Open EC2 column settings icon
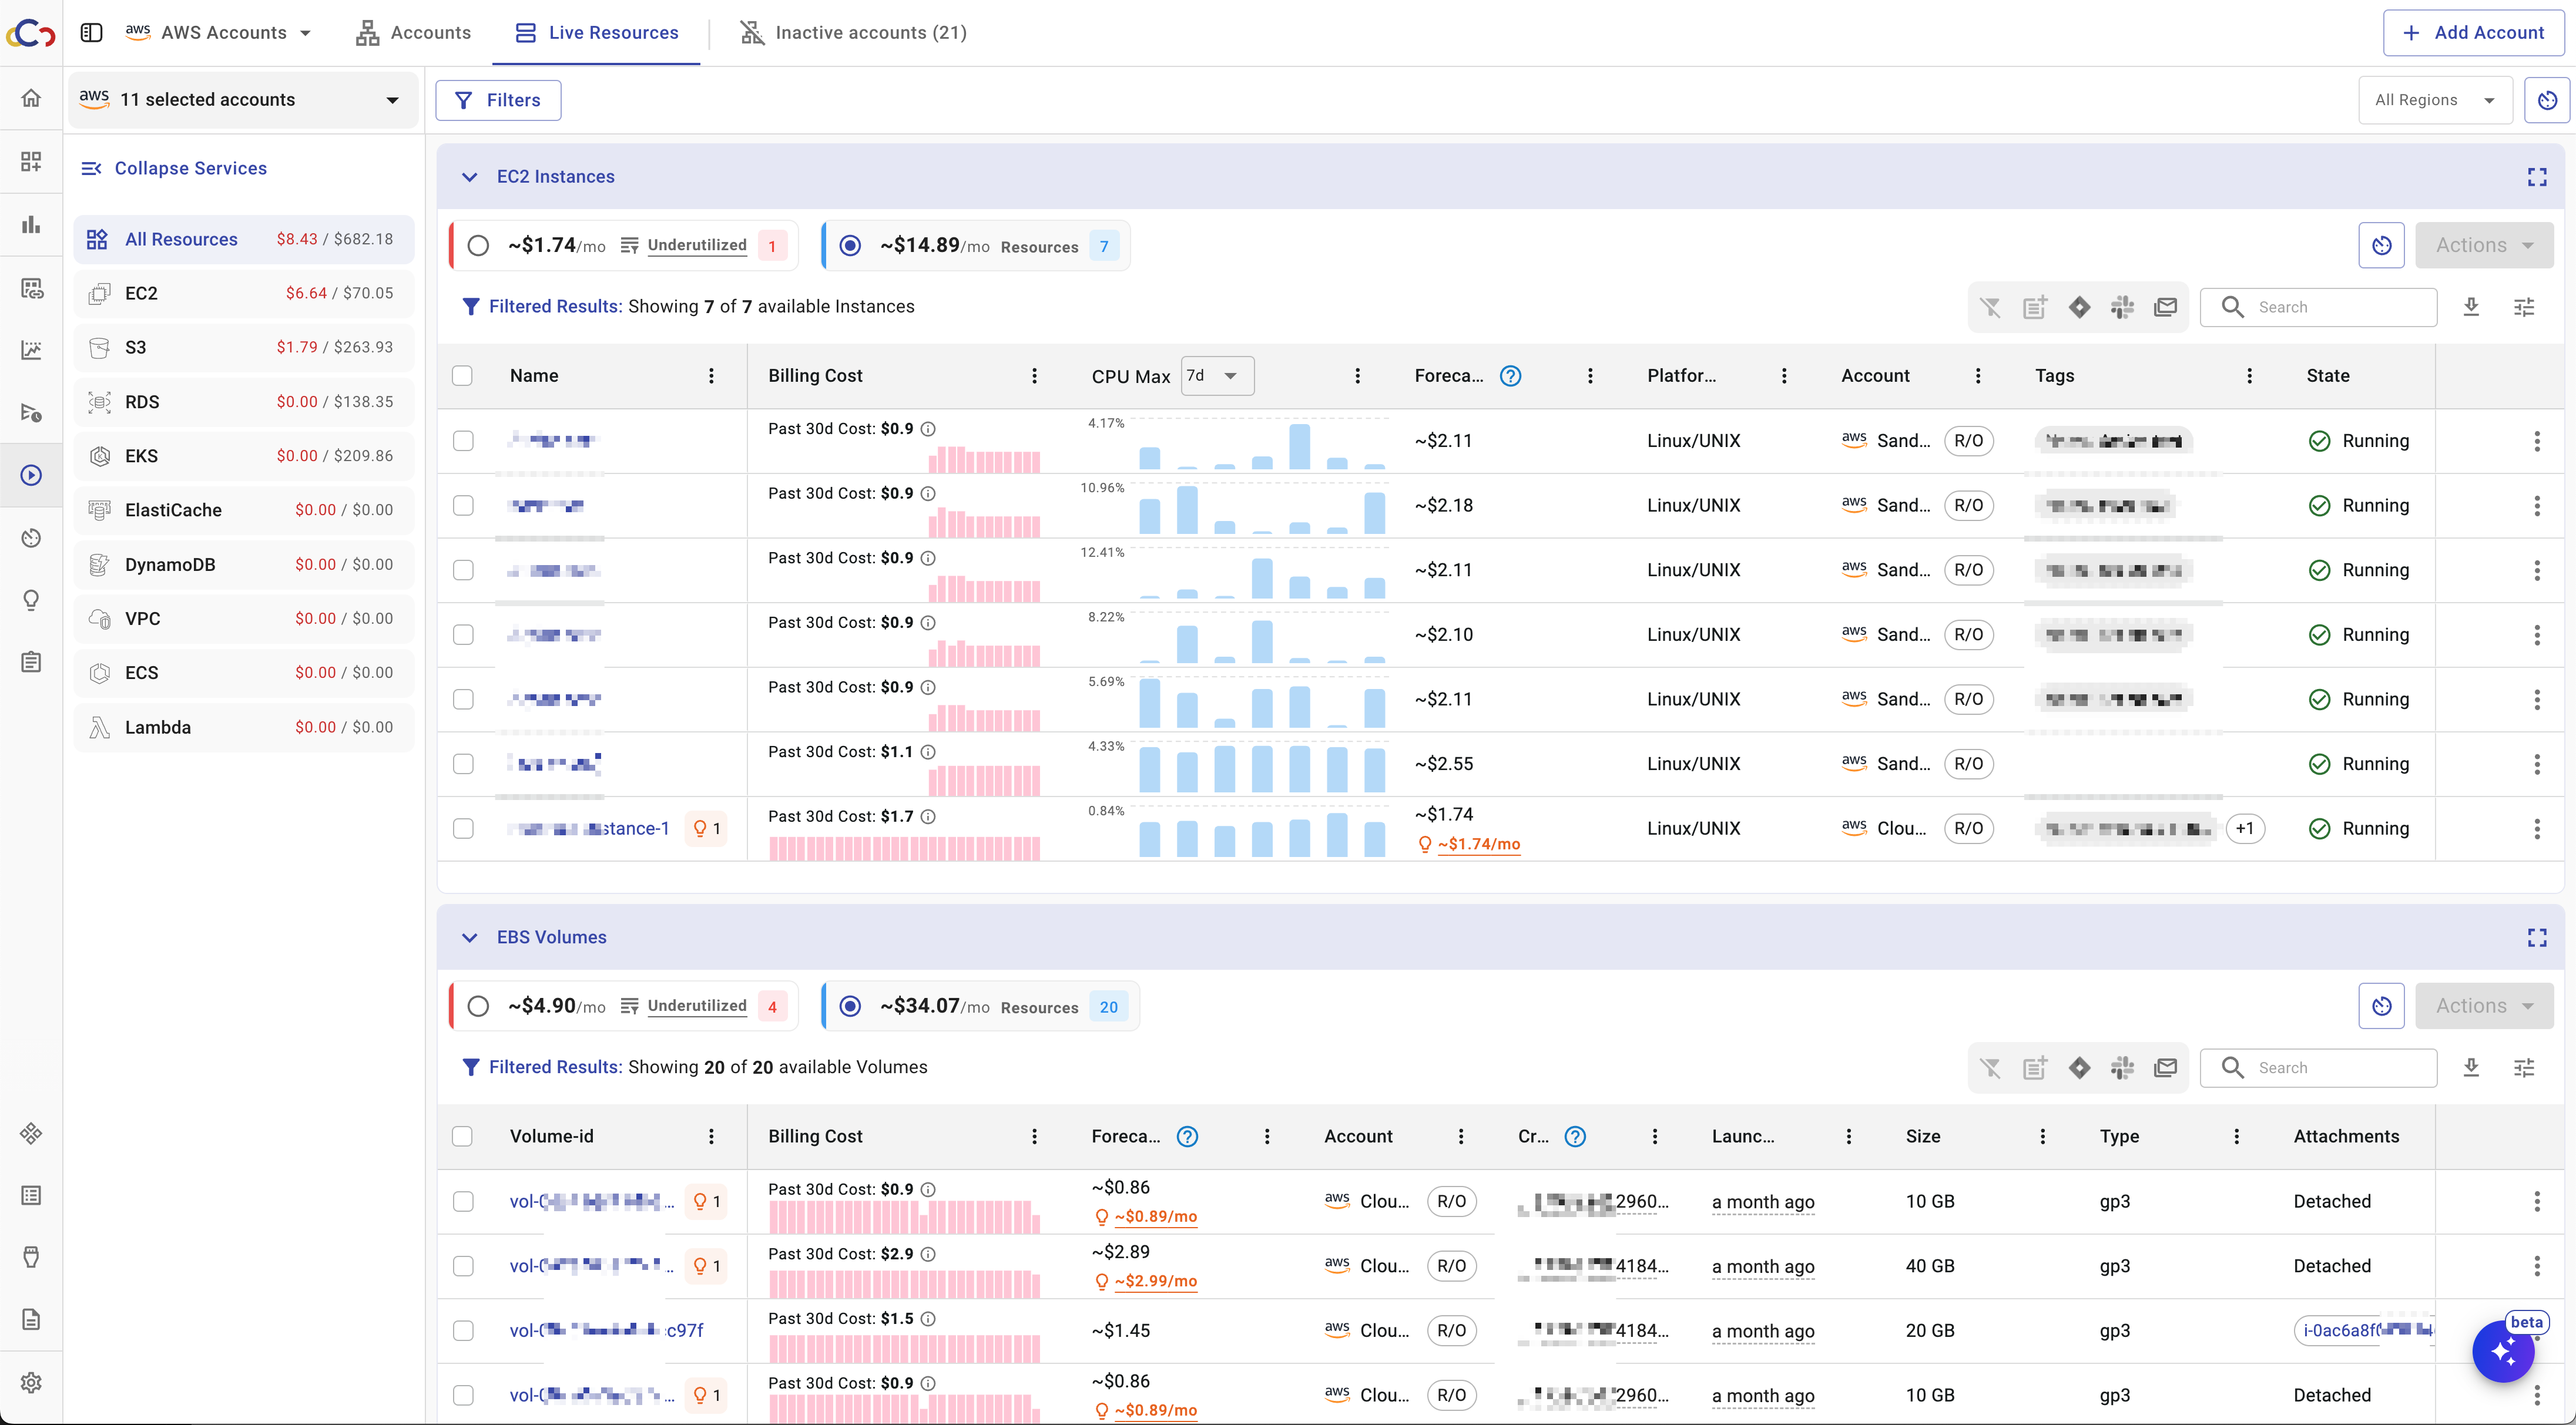The width and height of the screenshot is (2576, 1425). 2524,307
